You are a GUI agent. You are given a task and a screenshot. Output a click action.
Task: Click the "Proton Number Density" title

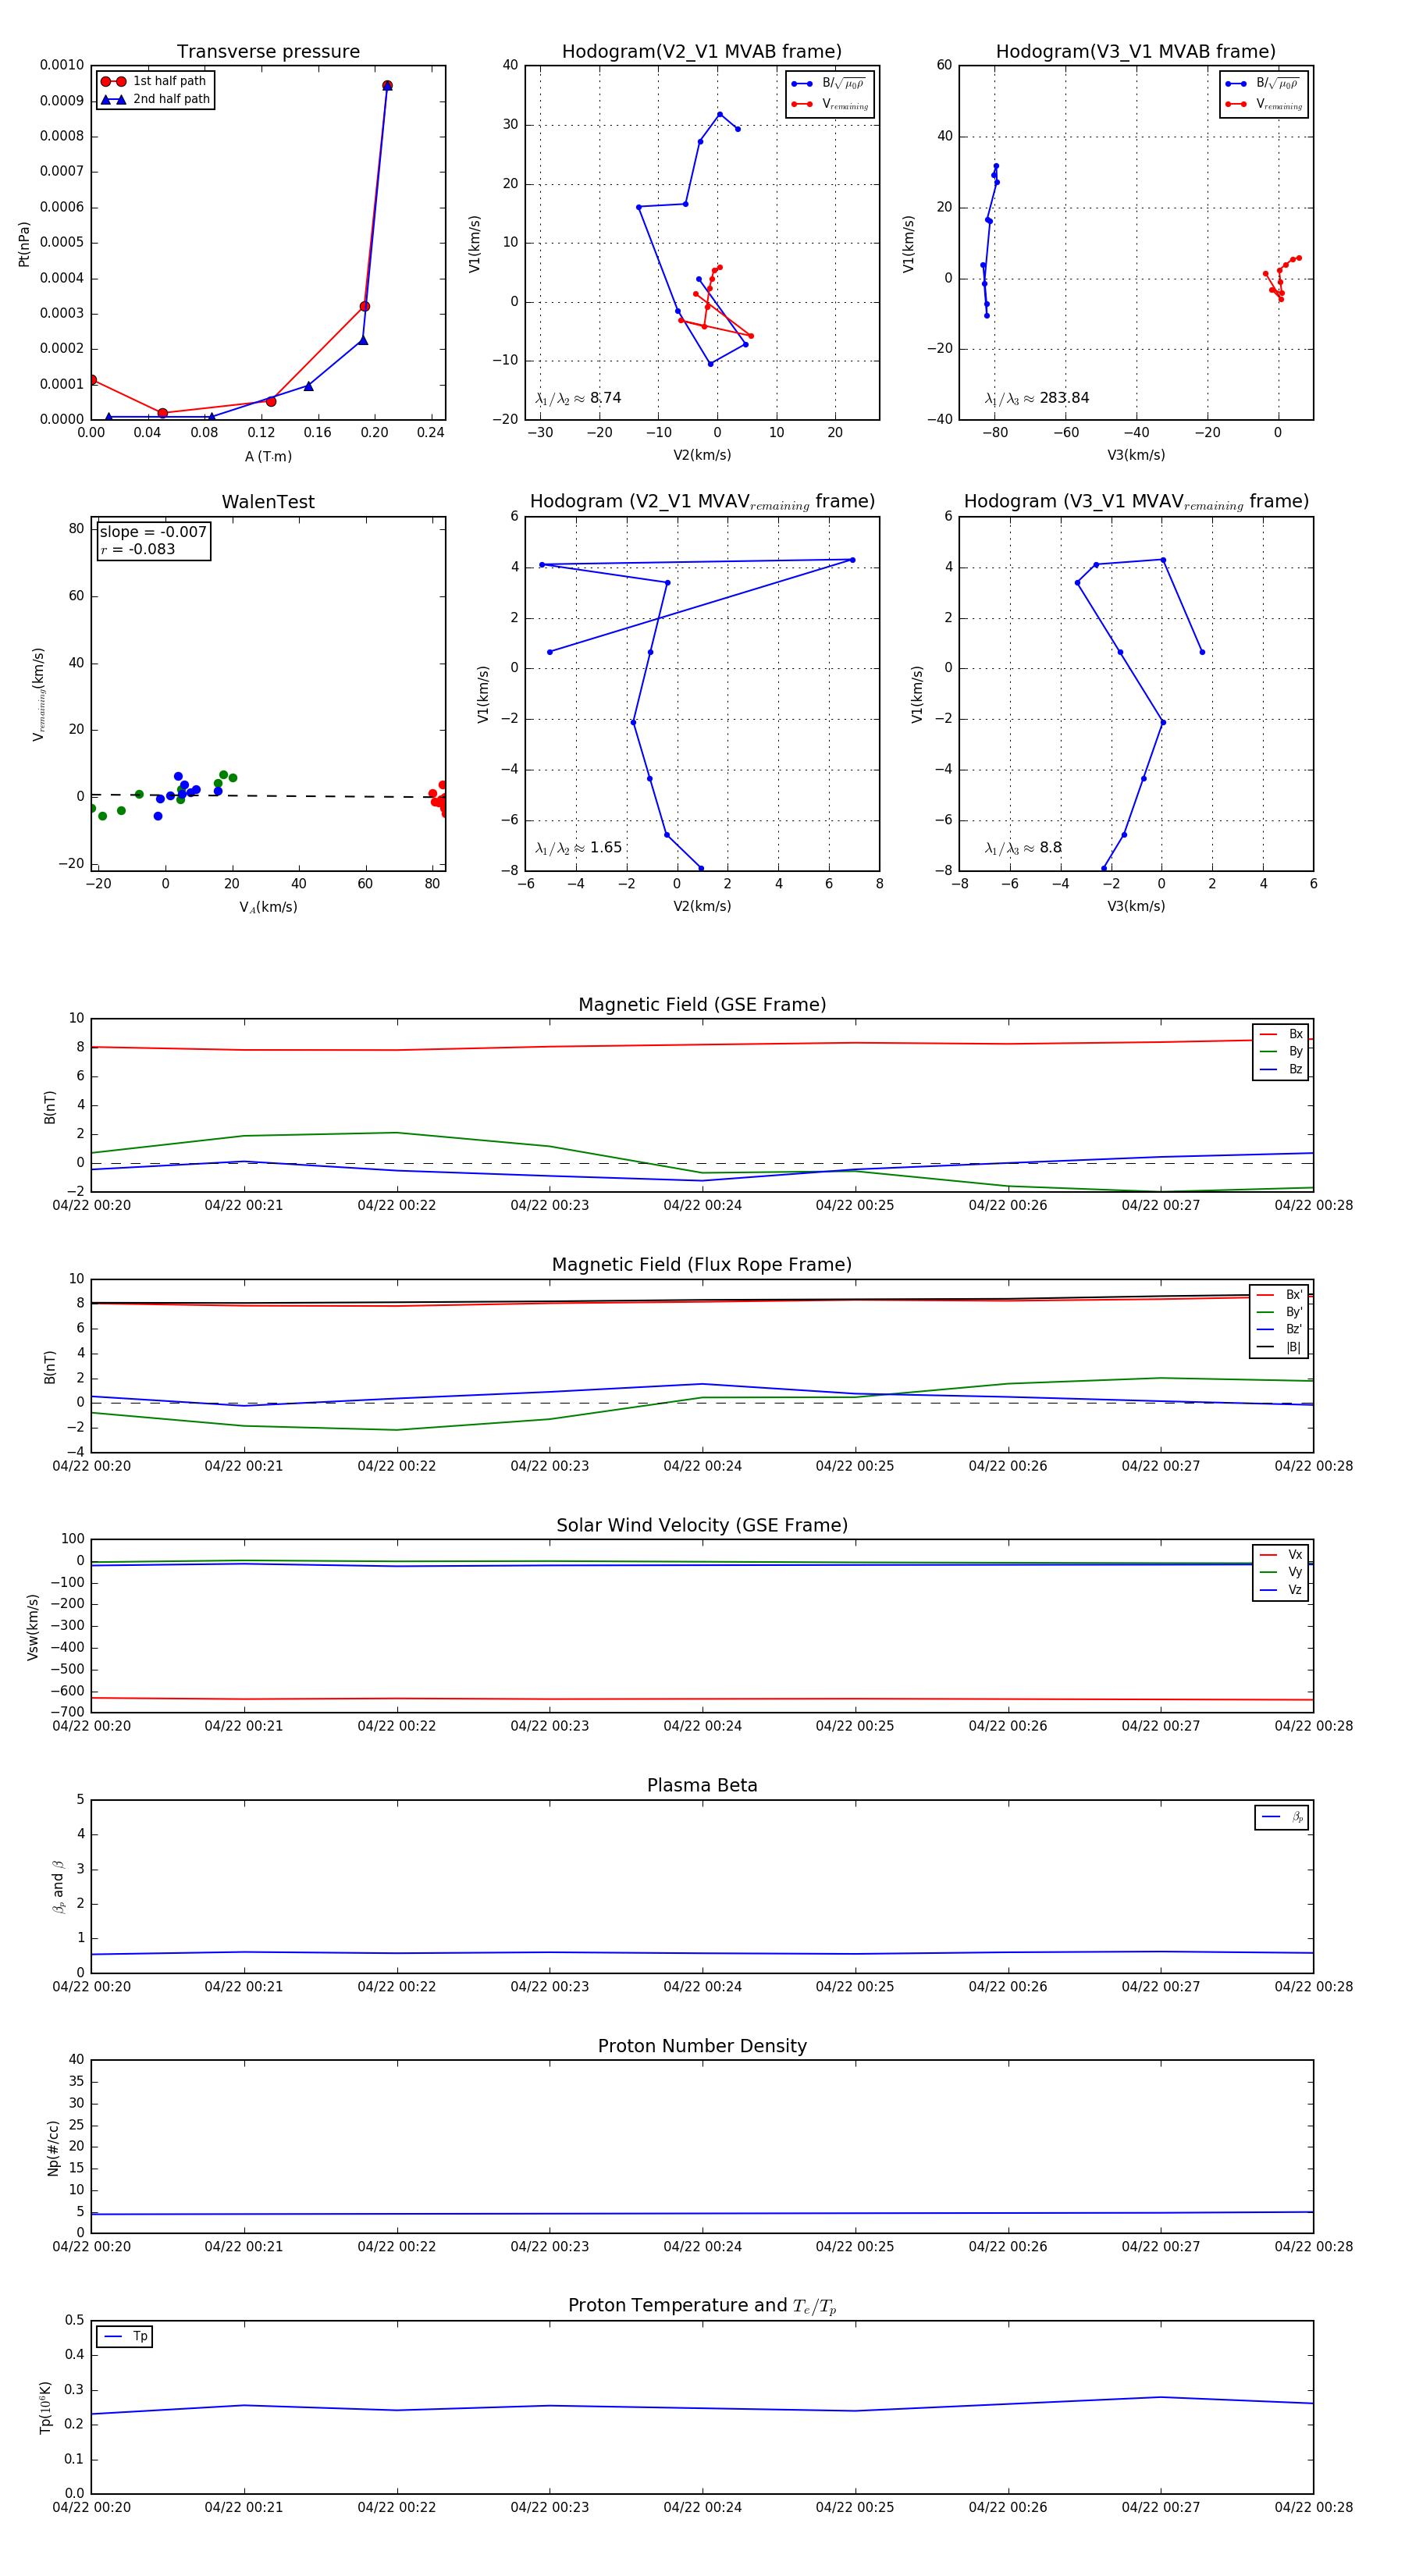(702, 2046)
